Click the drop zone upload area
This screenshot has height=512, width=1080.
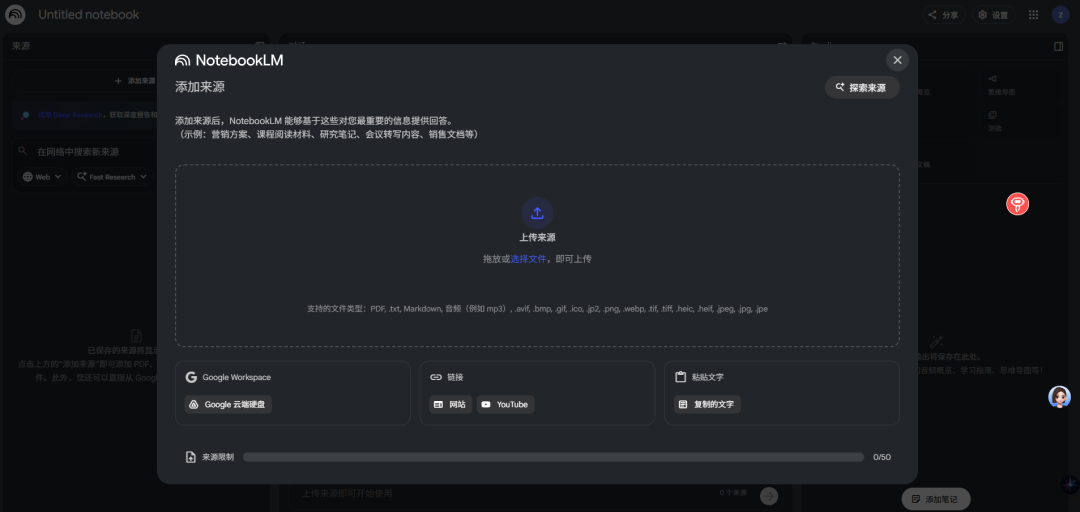537,255
